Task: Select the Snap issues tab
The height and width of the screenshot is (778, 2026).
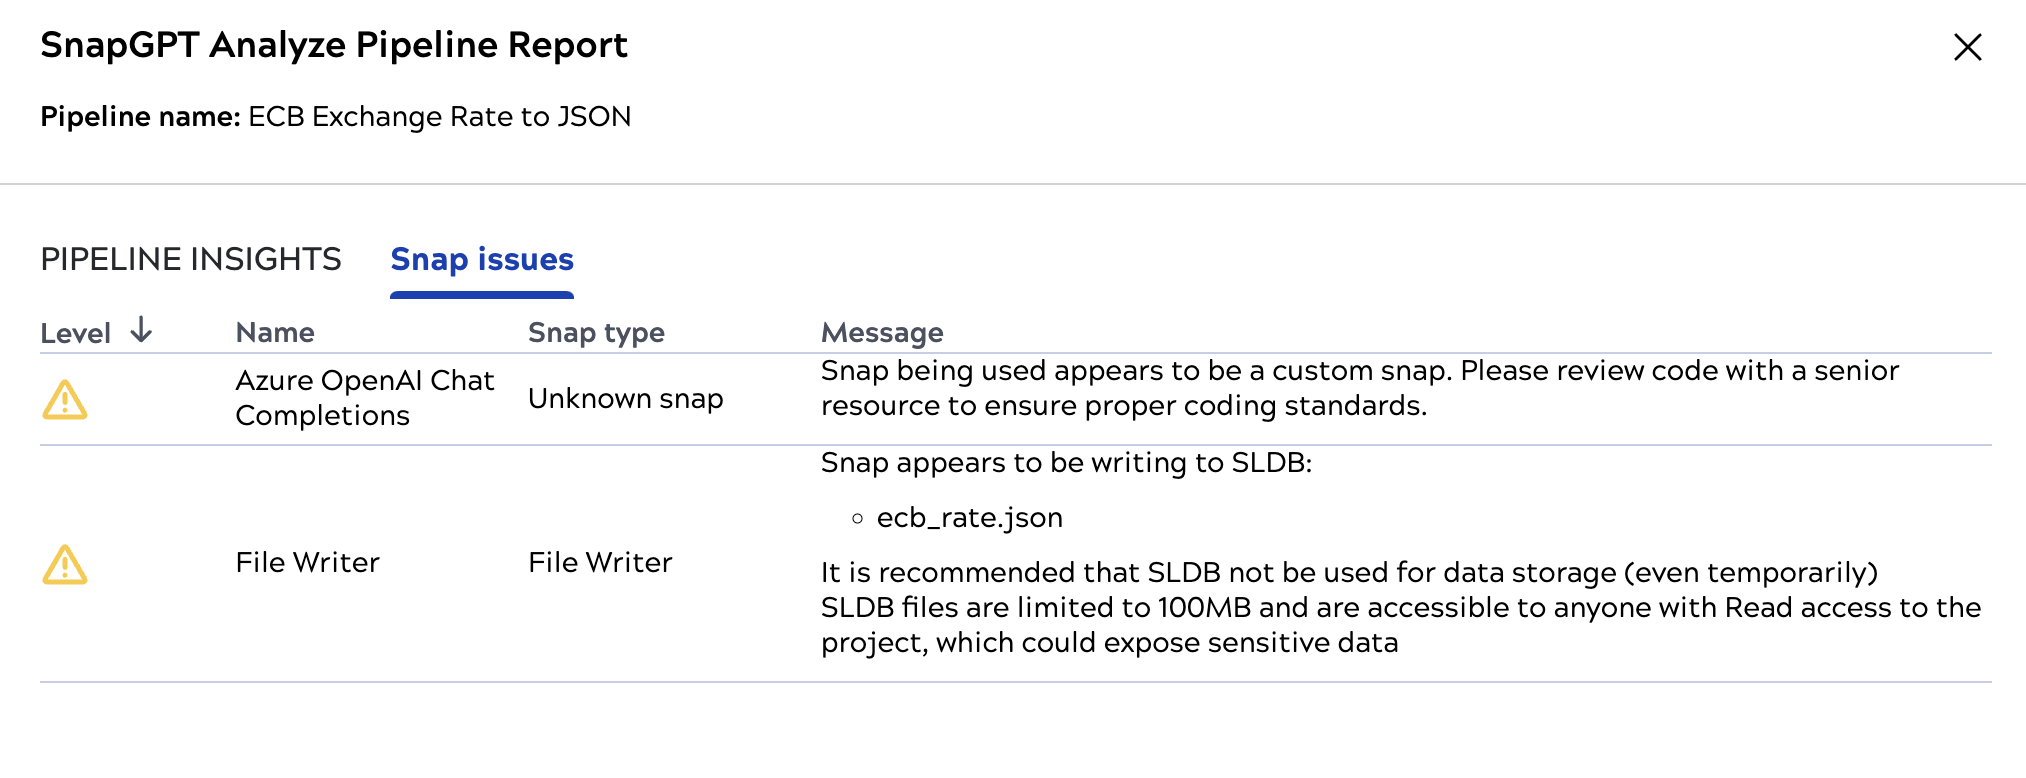Action: tap(481, 260)
